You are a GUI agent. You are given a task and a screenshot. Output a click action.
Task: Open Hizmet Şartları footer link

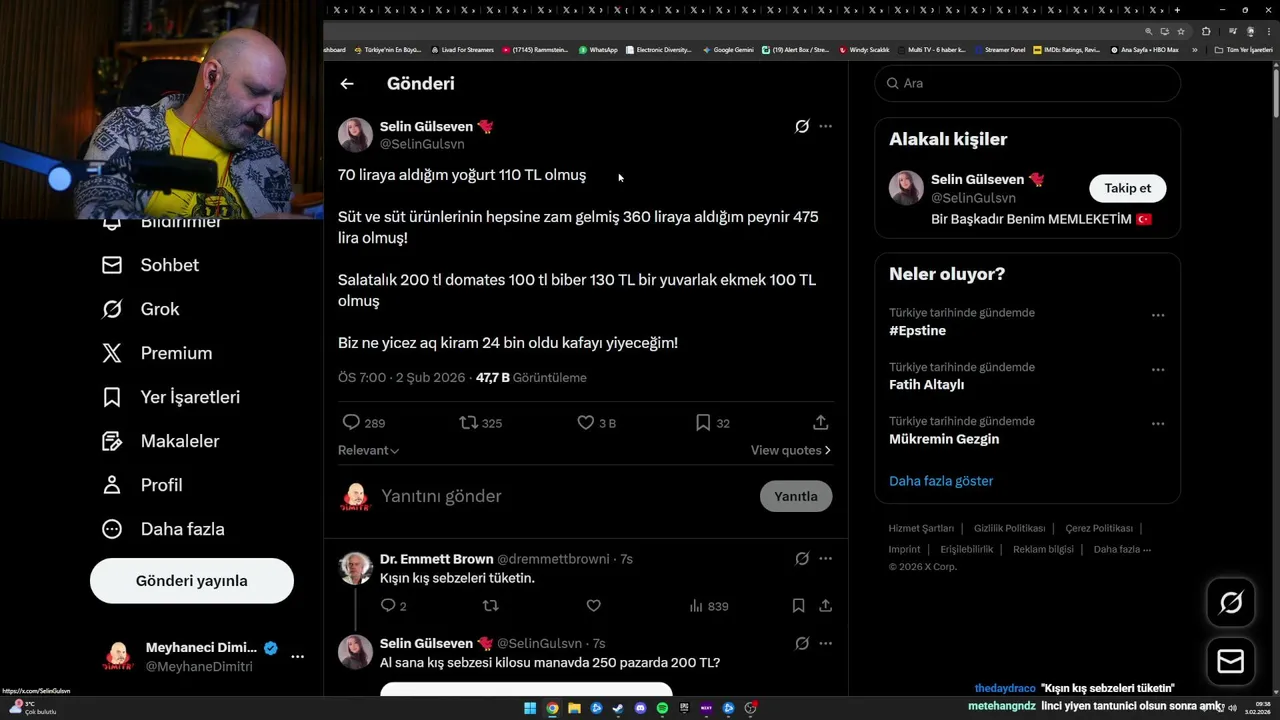click(921, 528)
